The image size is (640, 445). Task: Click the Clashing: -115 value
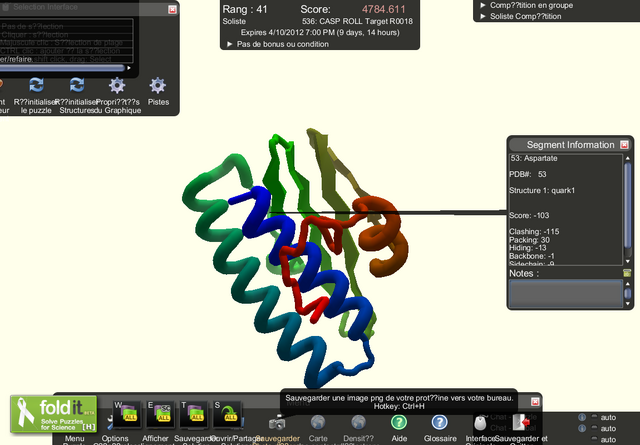(534, 231)
